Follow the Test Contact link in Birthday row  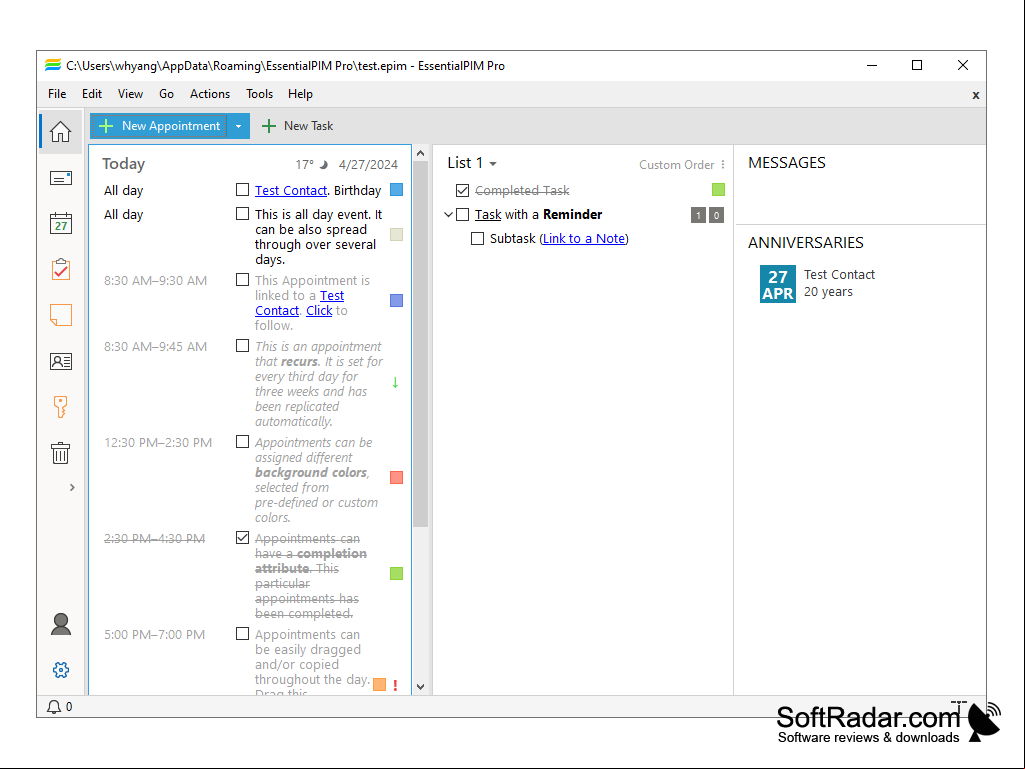[291, 190]
